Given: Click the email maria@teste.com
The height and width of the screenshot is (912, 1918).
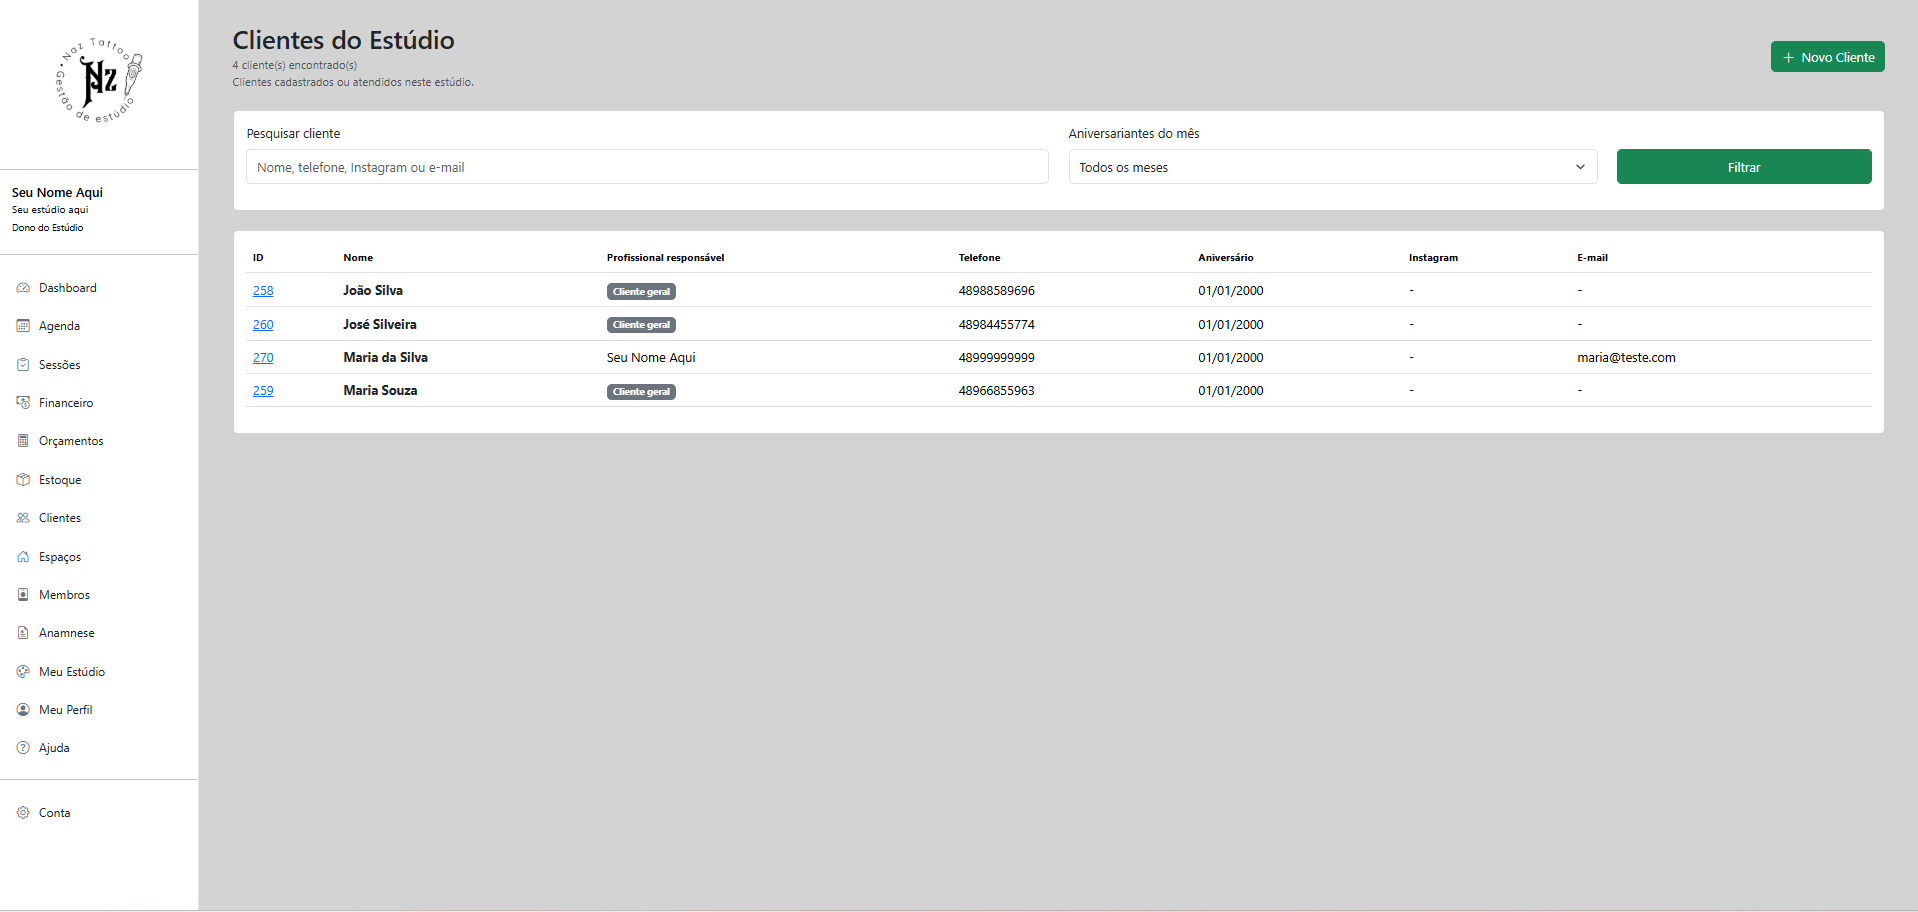Looking at the screenshot, I should [x=1626, y=358].
